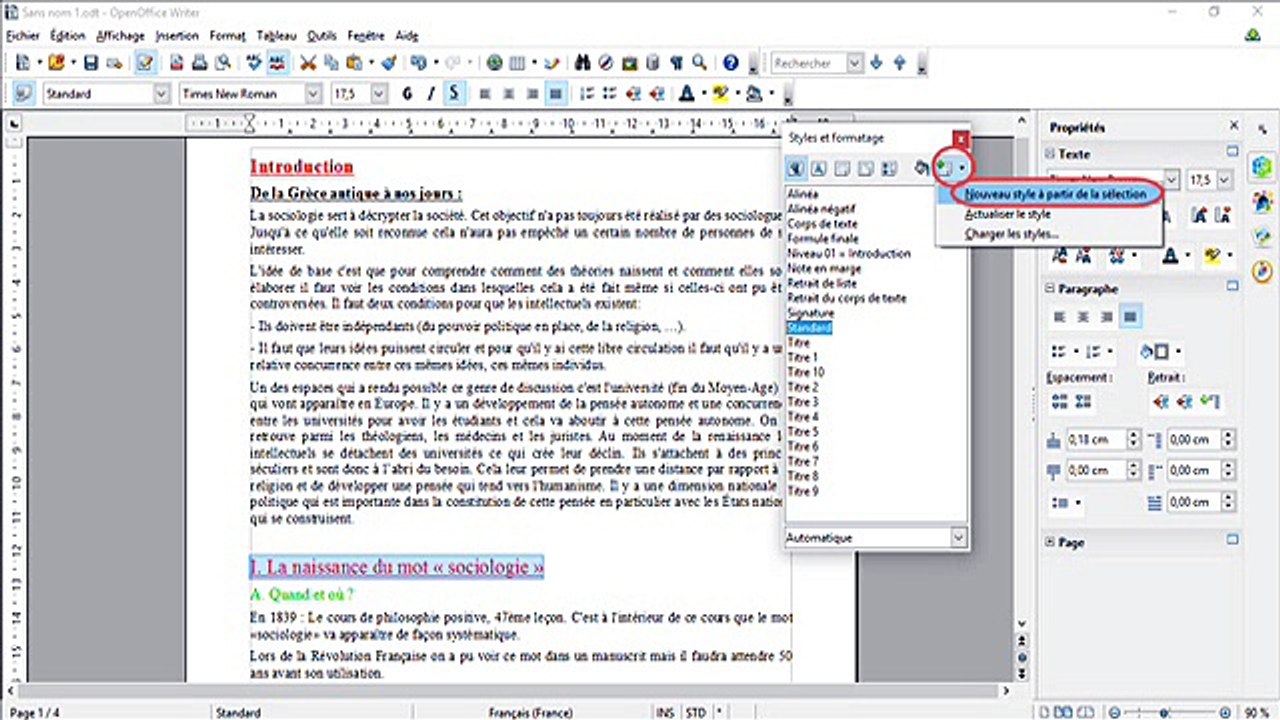
Task: Open the sidebar Navigator compass icon
Action: click(1262, 270)
